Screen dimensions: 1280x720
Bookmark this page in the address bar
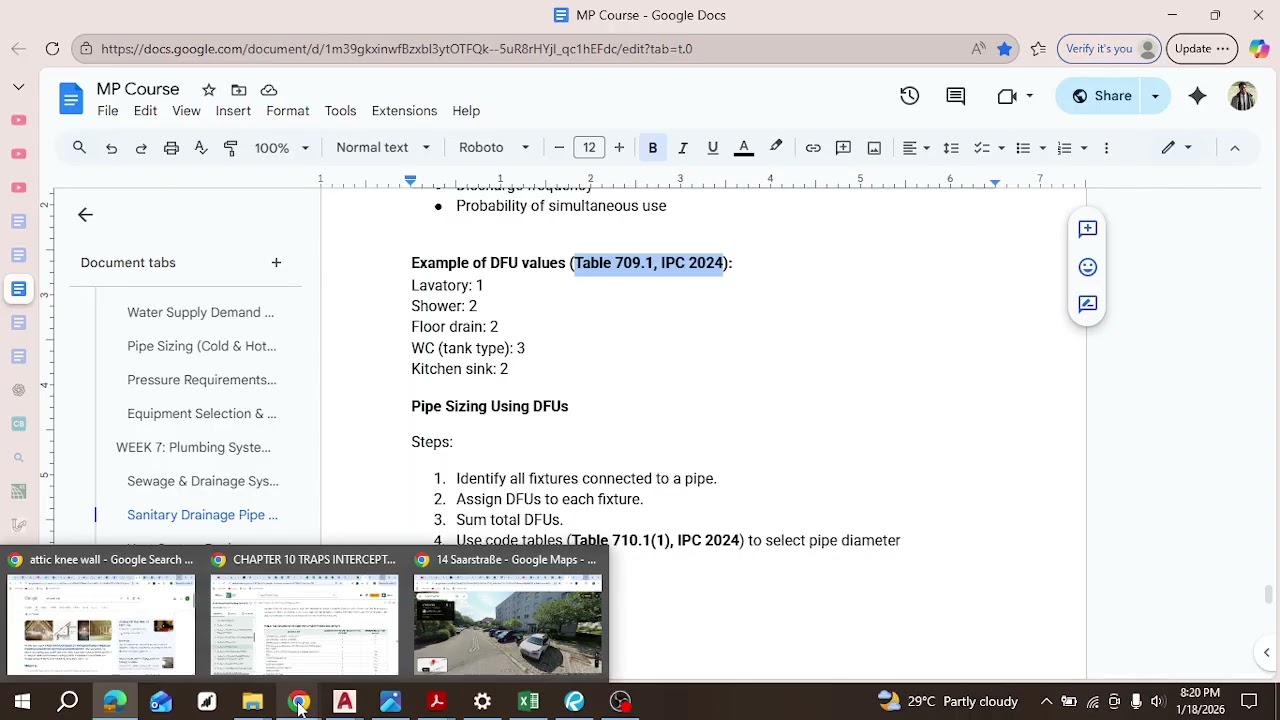pyautogui.click(x=1005, y=48)
